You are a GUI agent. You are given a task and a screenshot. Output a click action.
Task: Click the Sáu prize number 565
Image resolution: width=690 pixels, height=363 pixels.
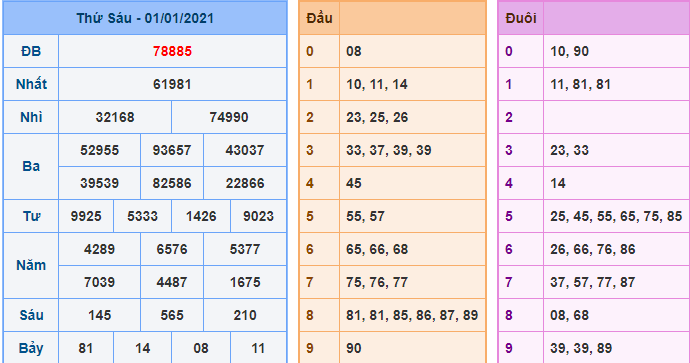(x=172, y=315)
